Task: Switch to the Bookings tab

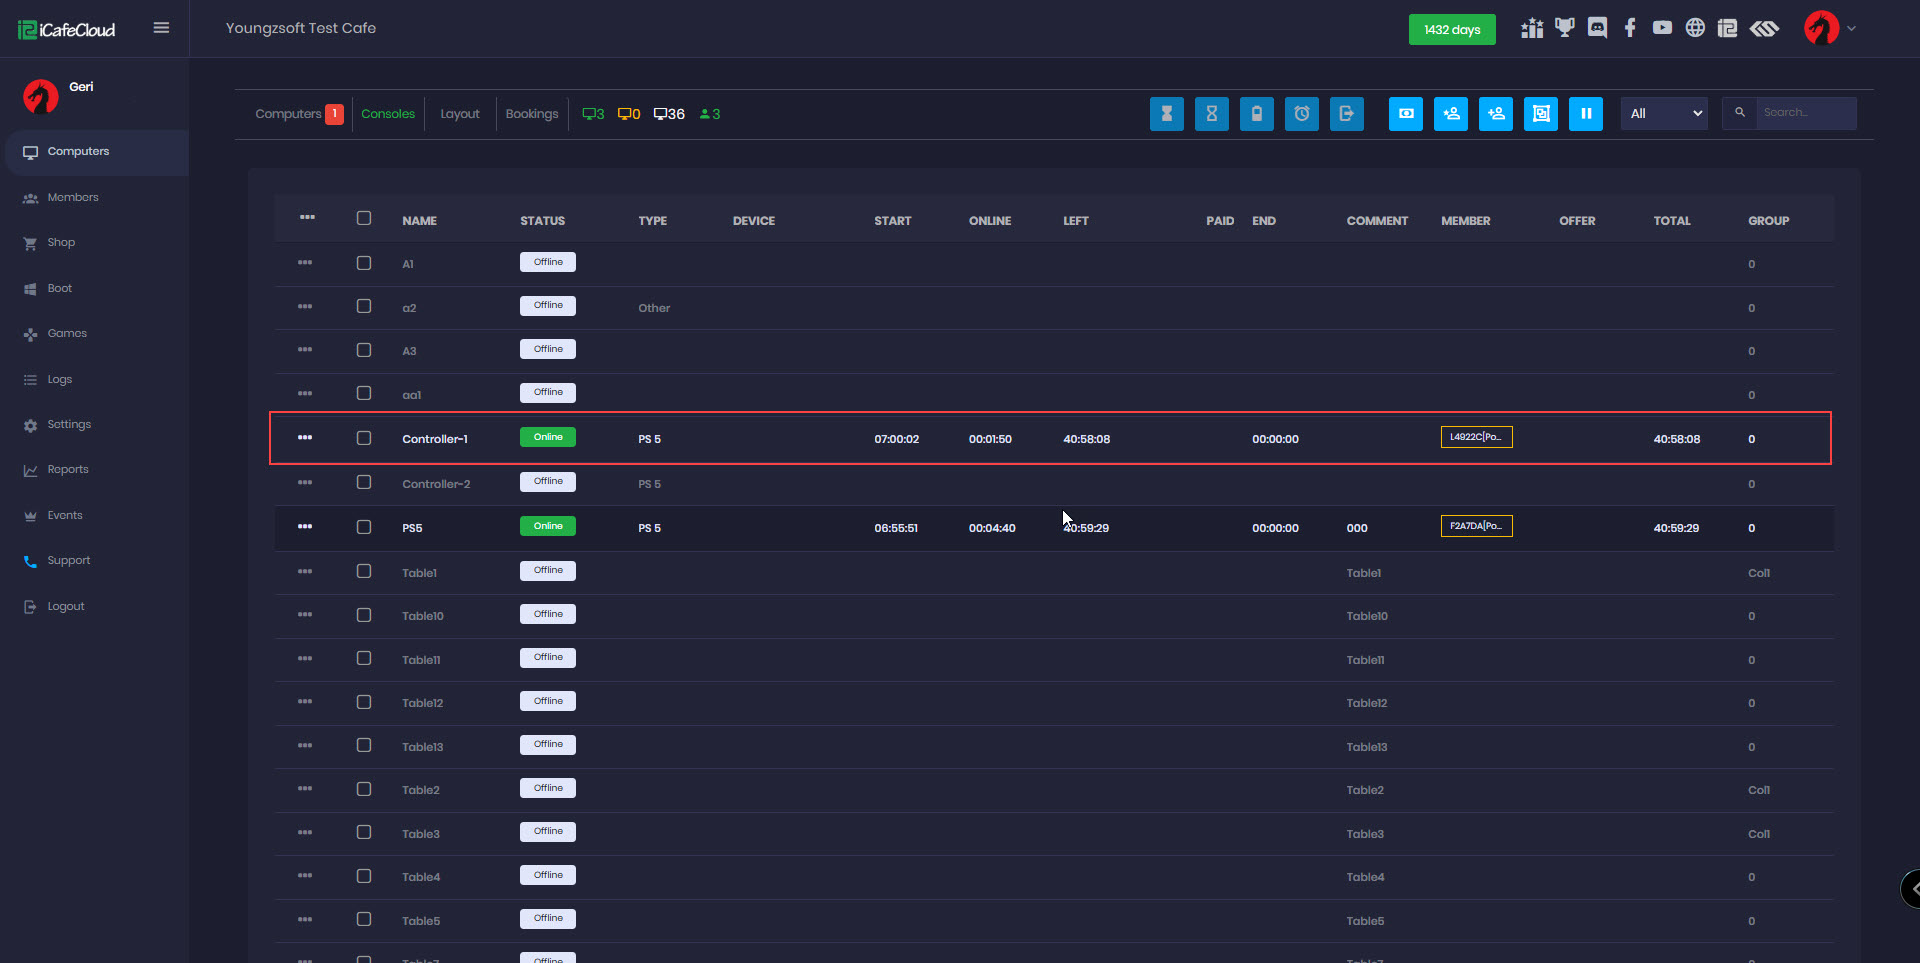Action: point(531,114)
